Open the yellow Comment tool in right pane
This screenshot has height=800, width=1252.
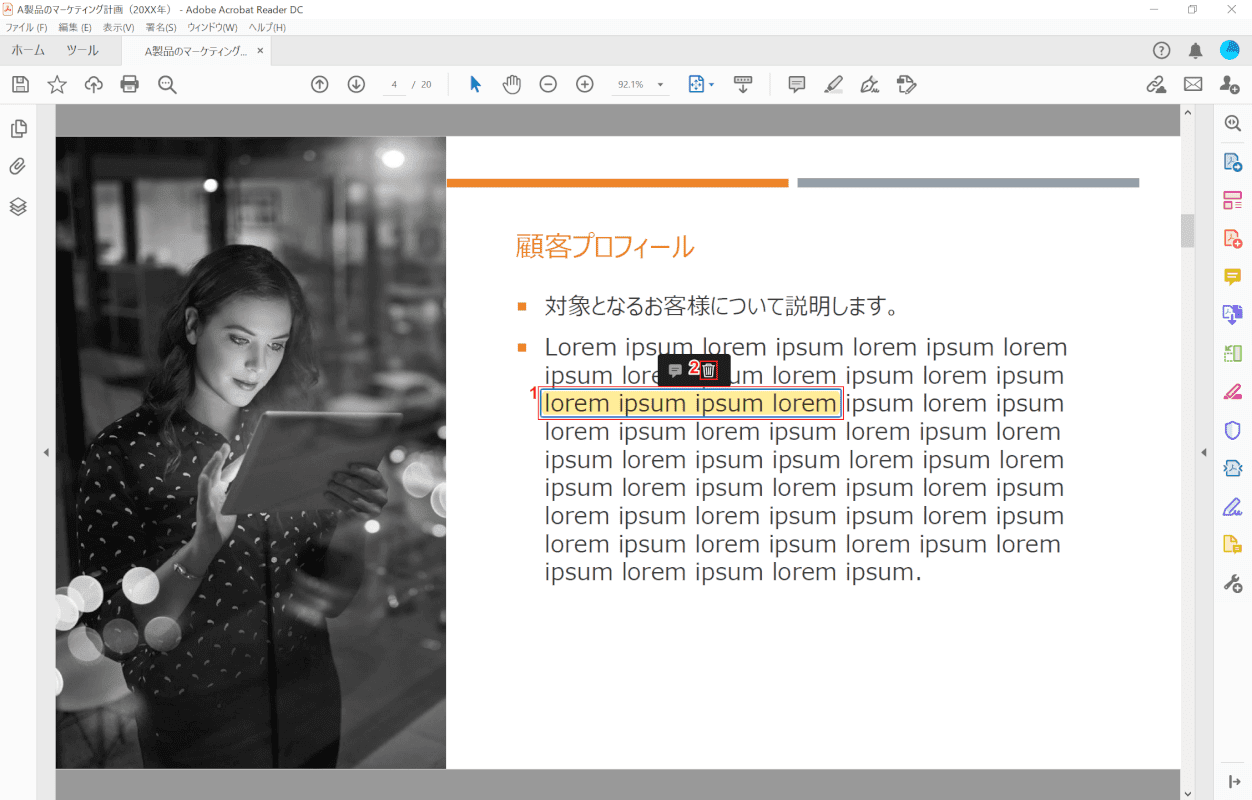(1233, 276)
